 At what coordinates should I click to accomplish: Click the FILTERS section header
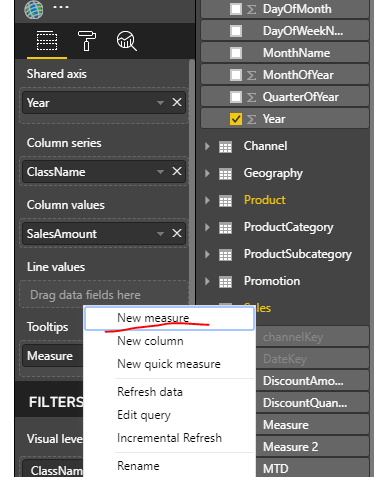coord(56,402)
